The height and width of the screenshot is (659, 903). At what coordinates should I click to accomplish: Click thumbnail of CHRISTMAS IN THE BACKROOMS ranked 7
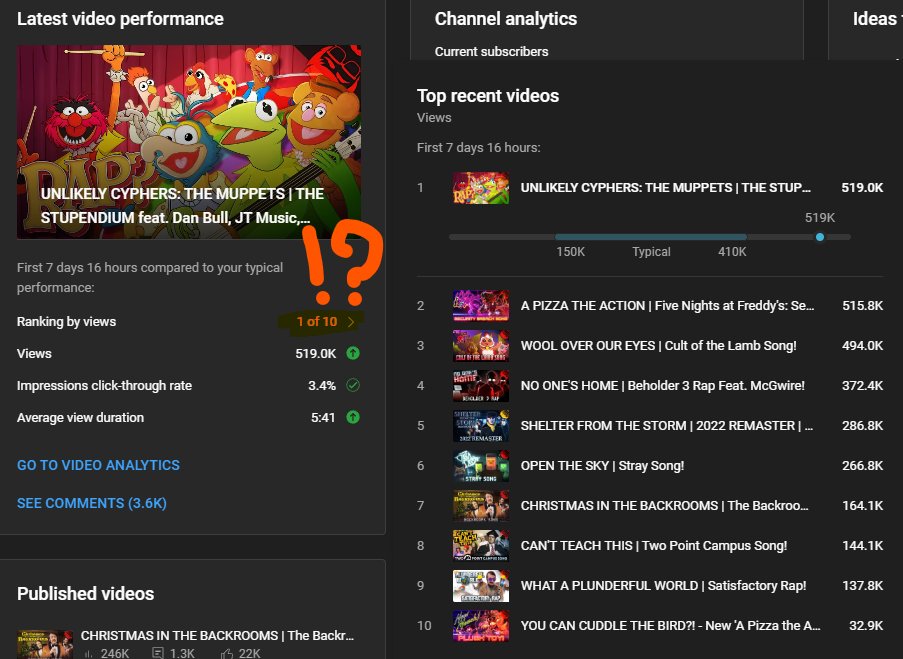coord(481,506)
